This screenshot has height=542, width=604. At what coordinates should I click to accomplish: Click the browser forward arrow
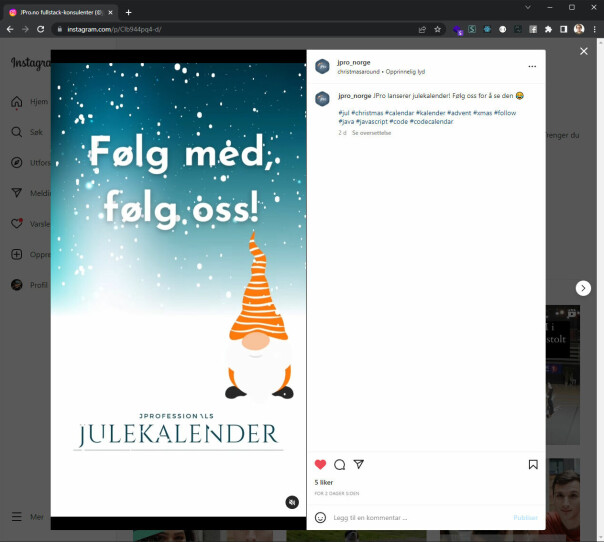coord(25,29)
